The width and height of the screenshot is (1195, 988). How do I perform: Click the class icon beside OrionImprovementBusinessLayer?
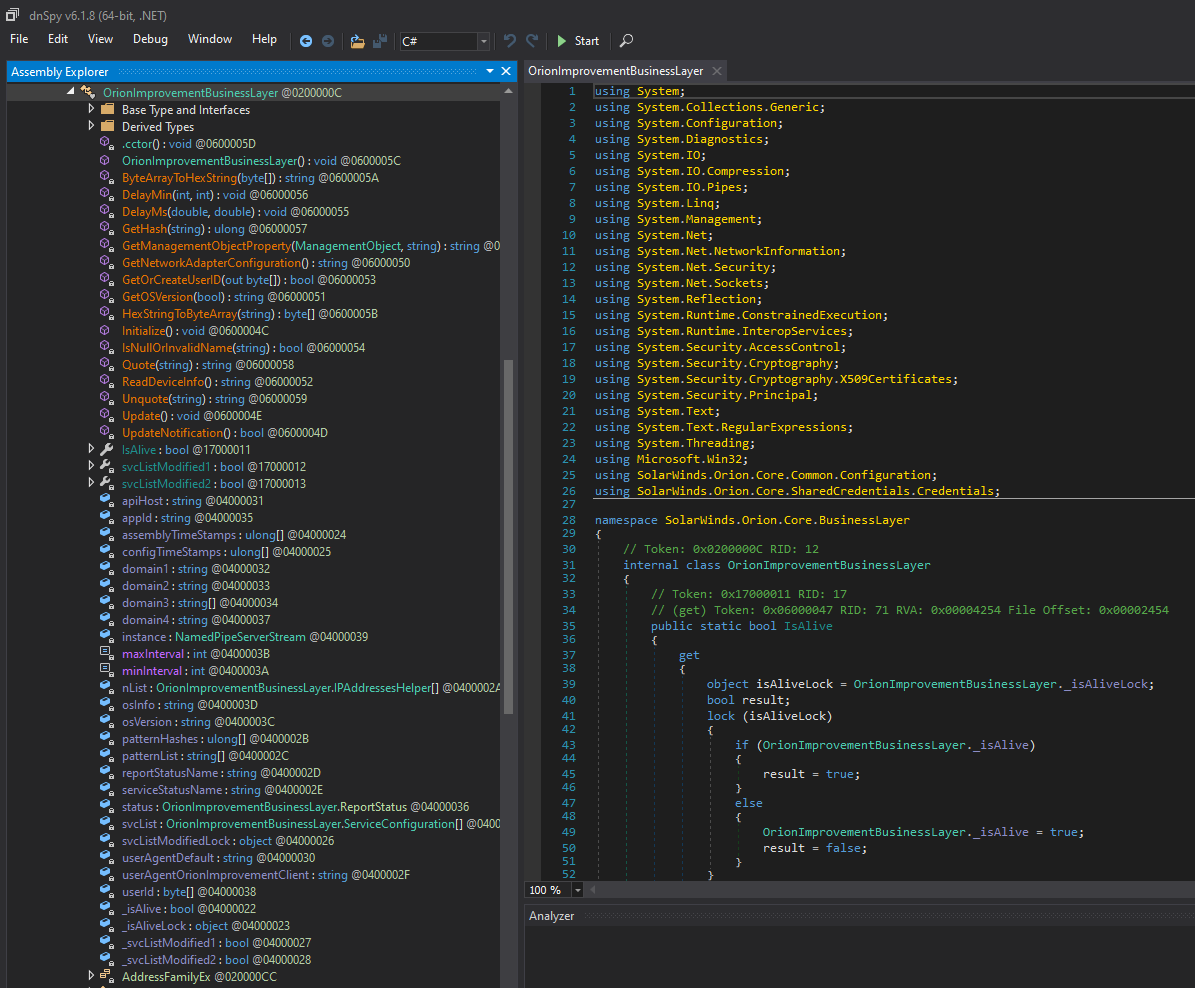[88, 91]
